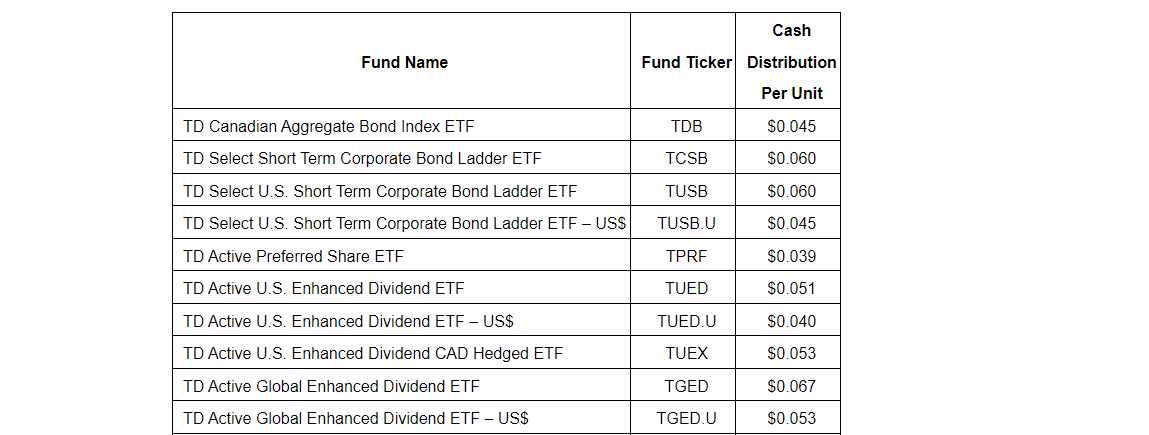Select the TUEX ticker cell
Screen dimensions: 1149x435
686,353
